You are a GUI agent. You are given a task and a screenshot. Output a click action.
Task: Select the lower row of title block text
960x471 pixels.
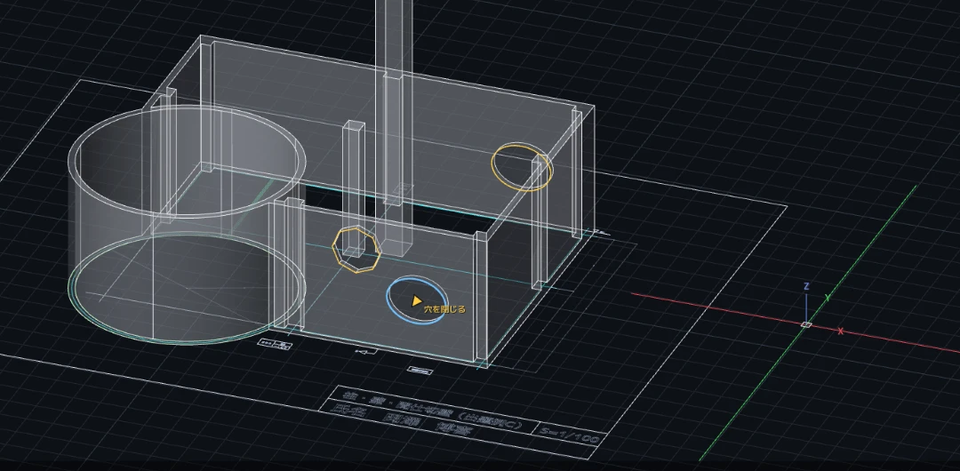coord(404,420)
